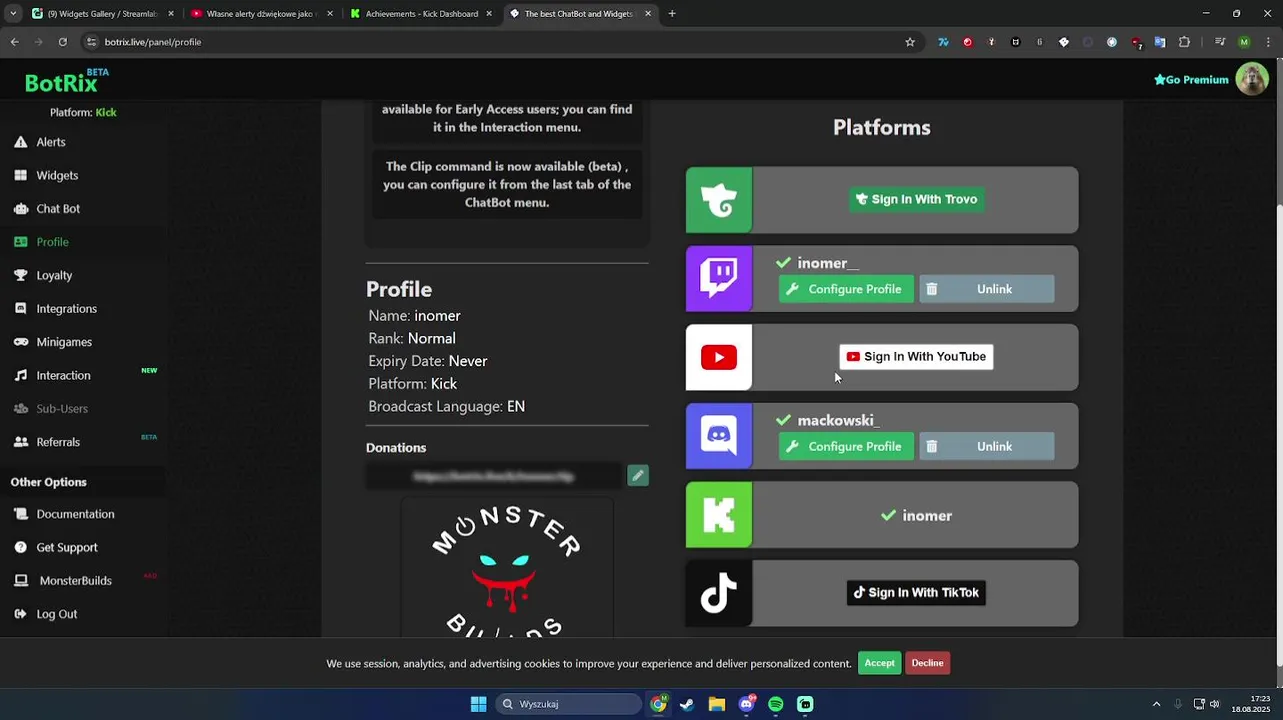1283x720 pixels.
Task: Reload the page
Action: point(62,42)
